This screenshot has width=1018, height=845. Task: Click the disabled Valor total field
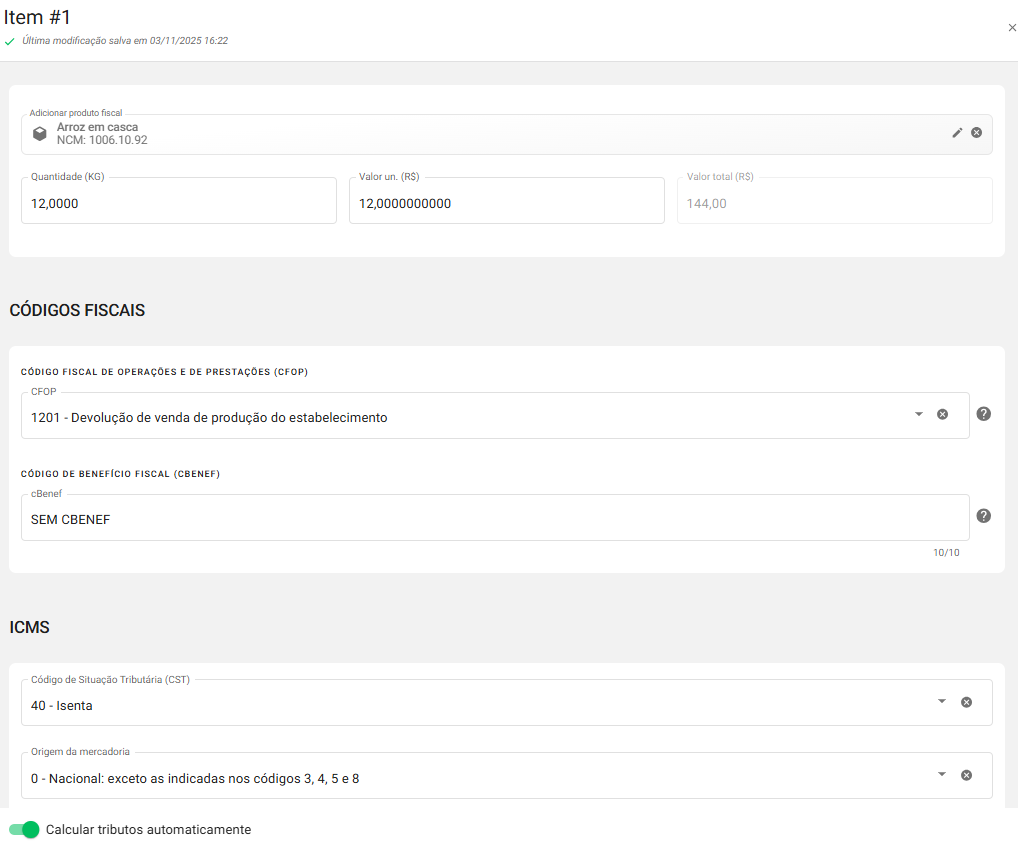click(834, 203)
